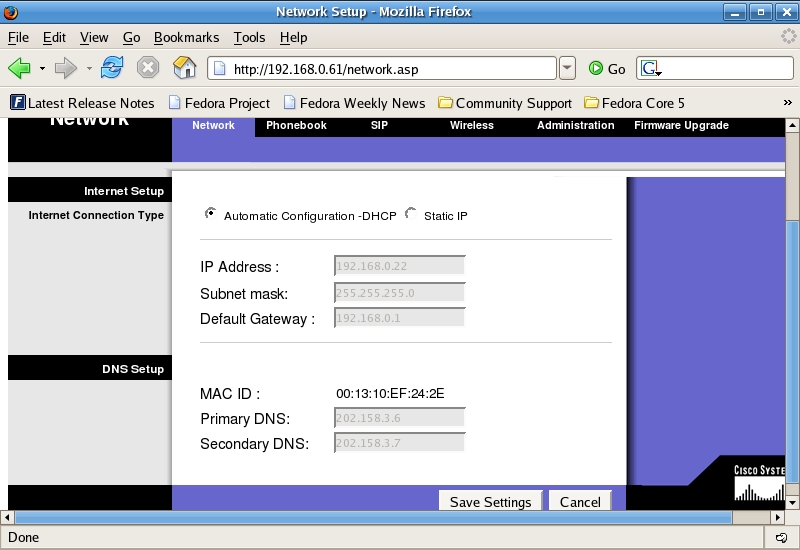
Task: Go to the Home page icon
Action: point(184,68)
